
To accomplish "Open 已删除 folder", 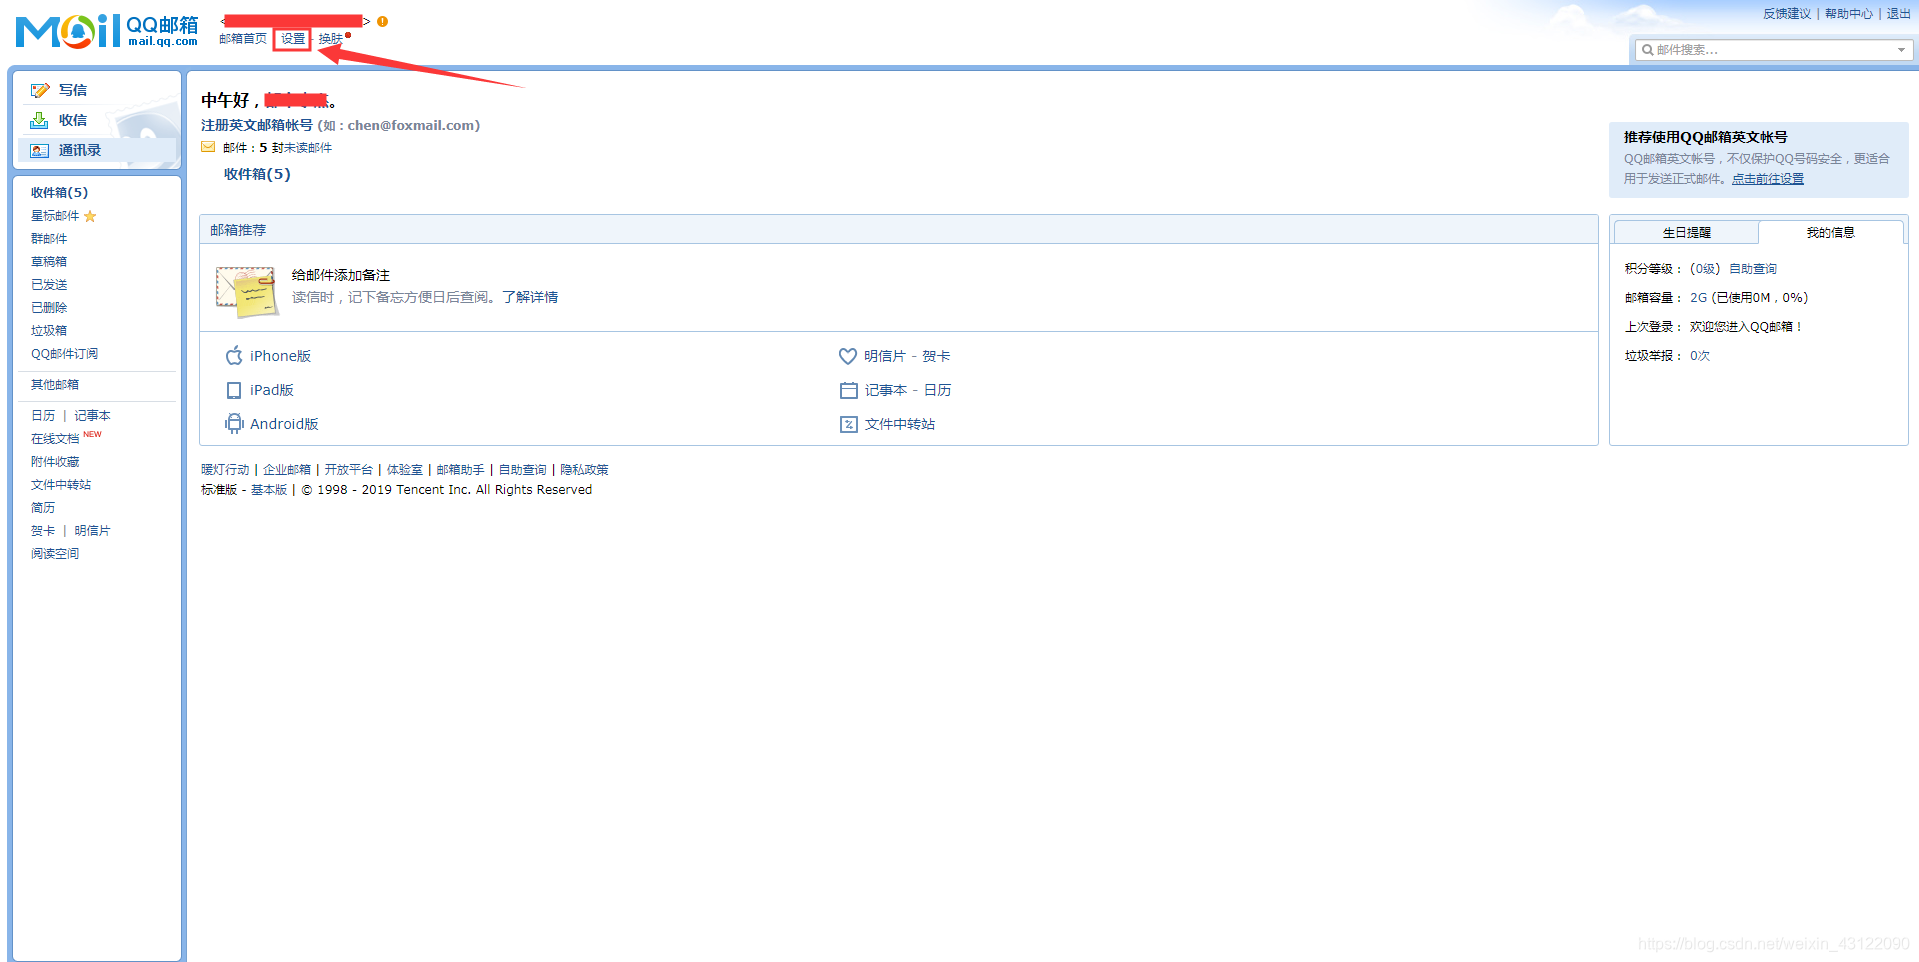I will tap(49, 308).
